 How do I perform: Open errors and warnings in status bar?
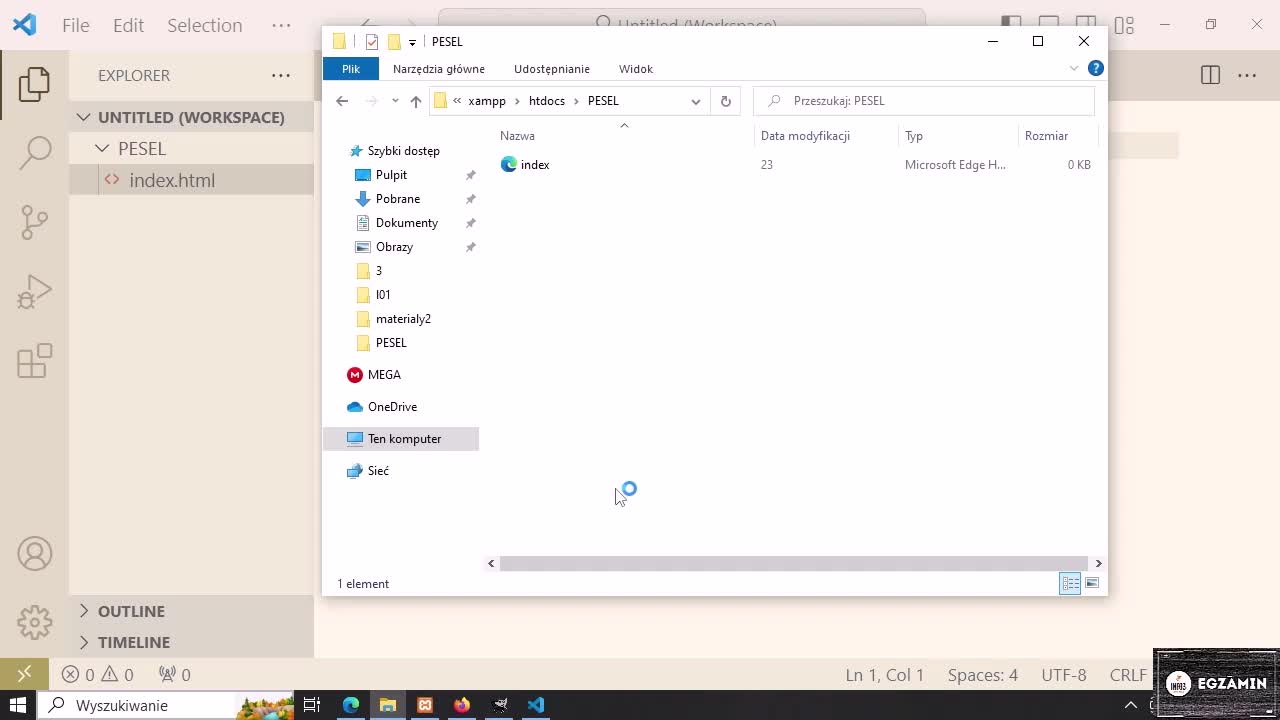pyautogui.click(x=98, y=675)
